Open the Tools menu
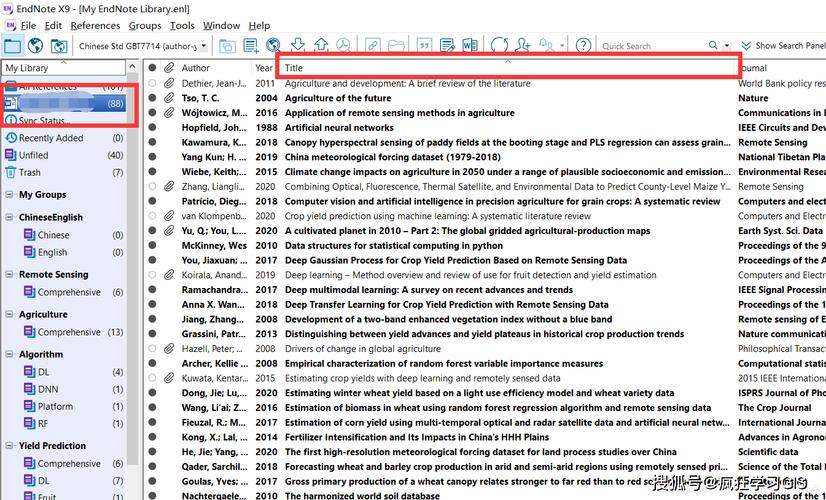Viewport: 826px width, 500px height. click(x=181, y=25)
